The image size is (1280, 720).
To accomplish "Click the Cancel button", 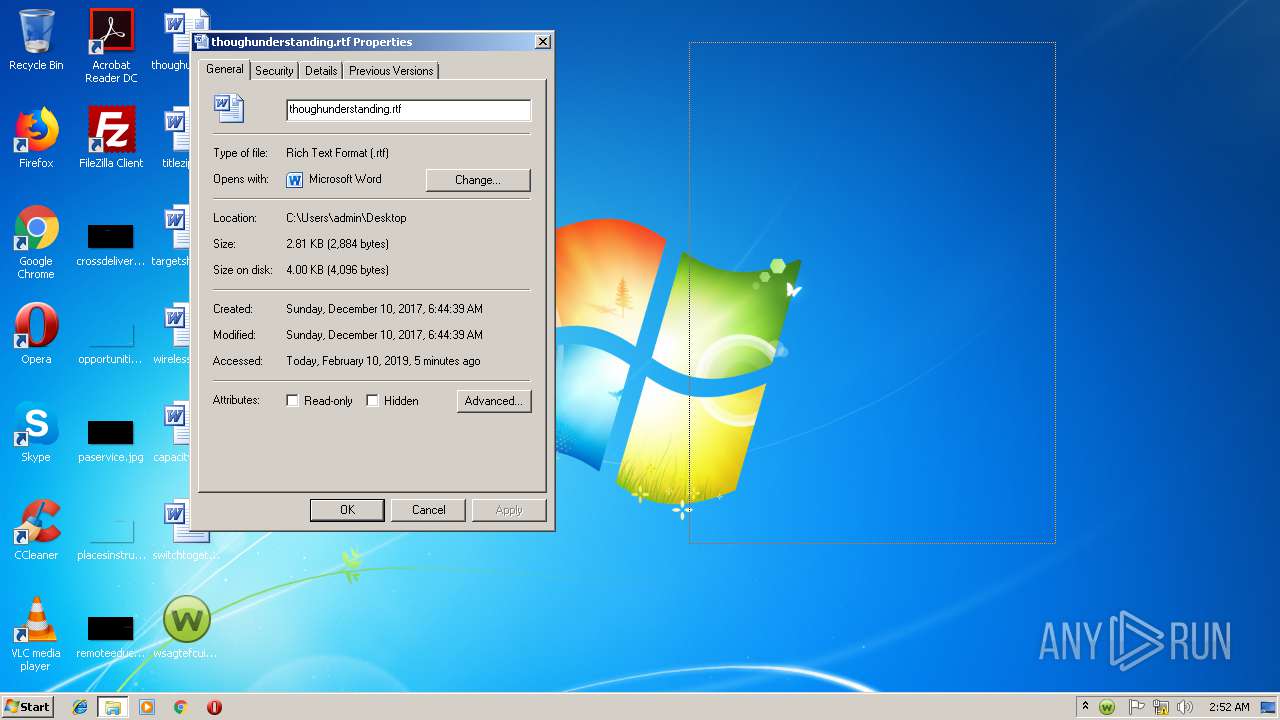I will point(429,510).
